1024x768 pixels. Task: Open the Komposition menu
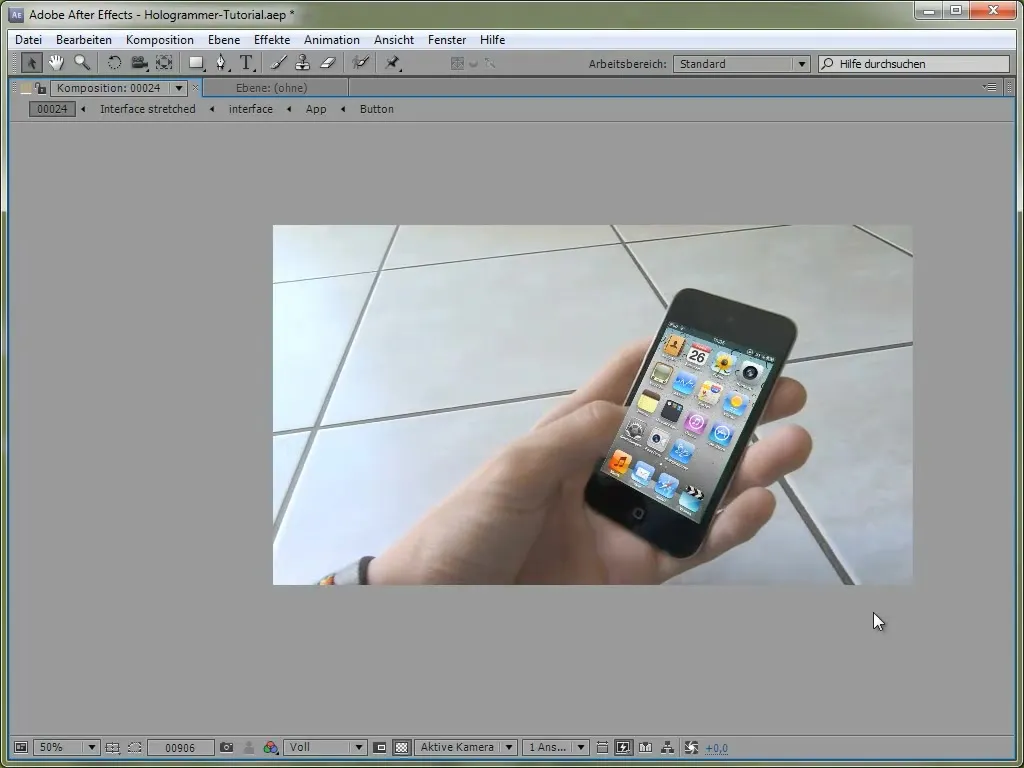click(159, 40)
